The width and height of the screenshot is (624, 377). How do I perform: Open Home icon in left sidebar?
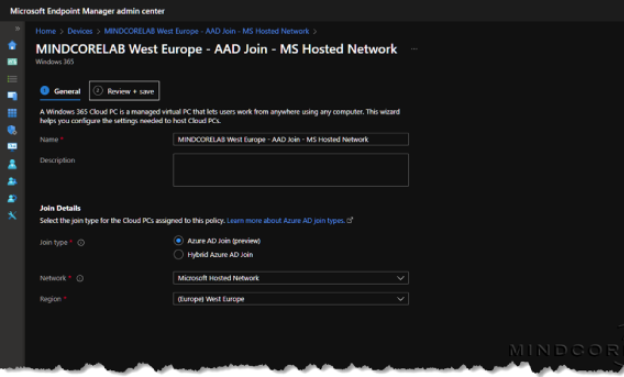(x=12, y=45)
